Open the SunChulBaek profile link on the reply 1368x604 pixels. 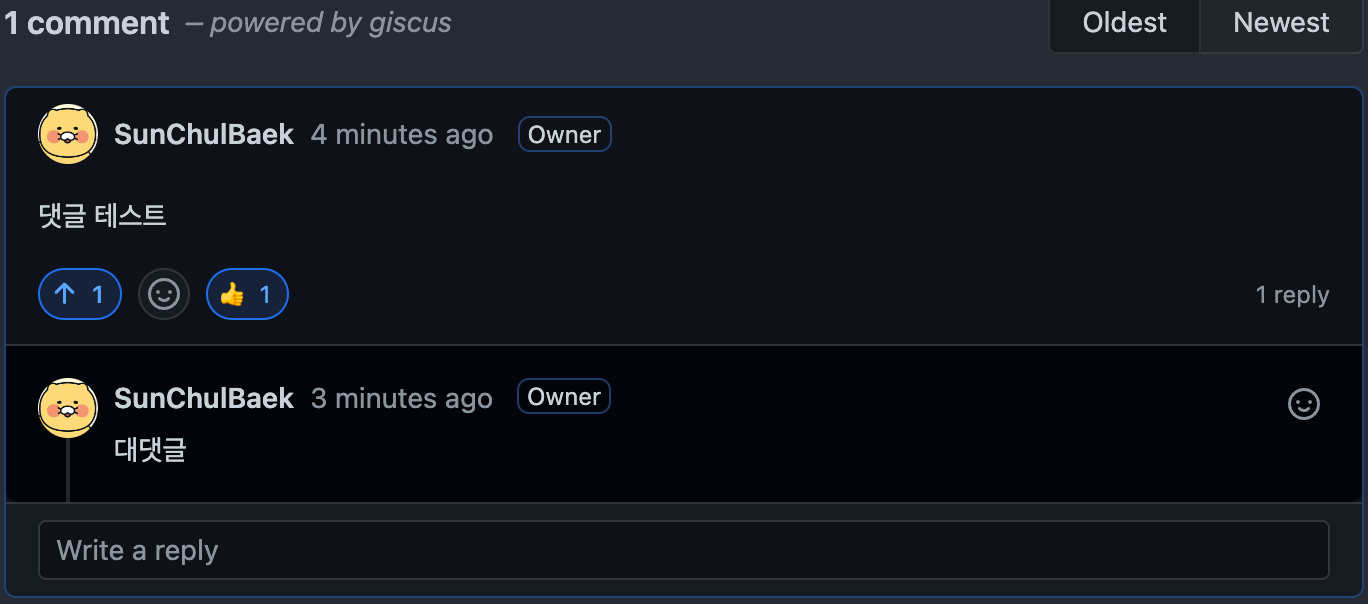coord(204,398)
